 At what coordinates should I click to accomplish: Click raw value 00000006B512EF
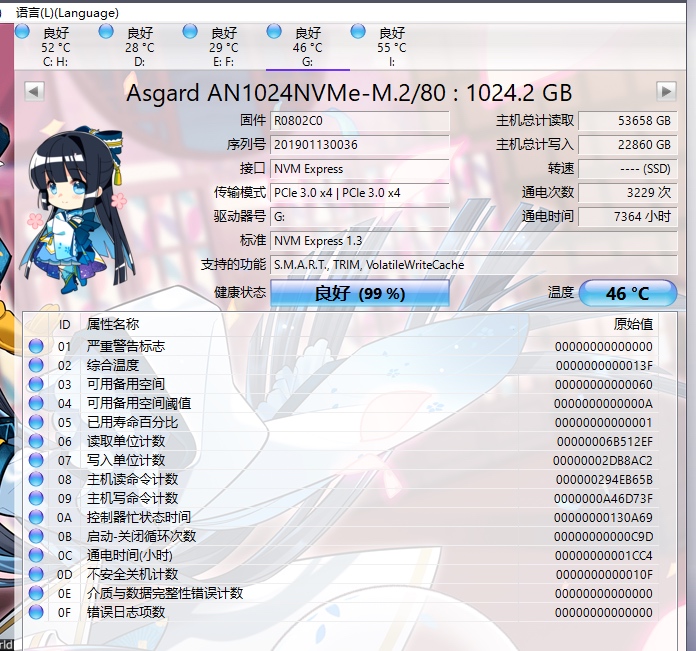pos(605,442)
